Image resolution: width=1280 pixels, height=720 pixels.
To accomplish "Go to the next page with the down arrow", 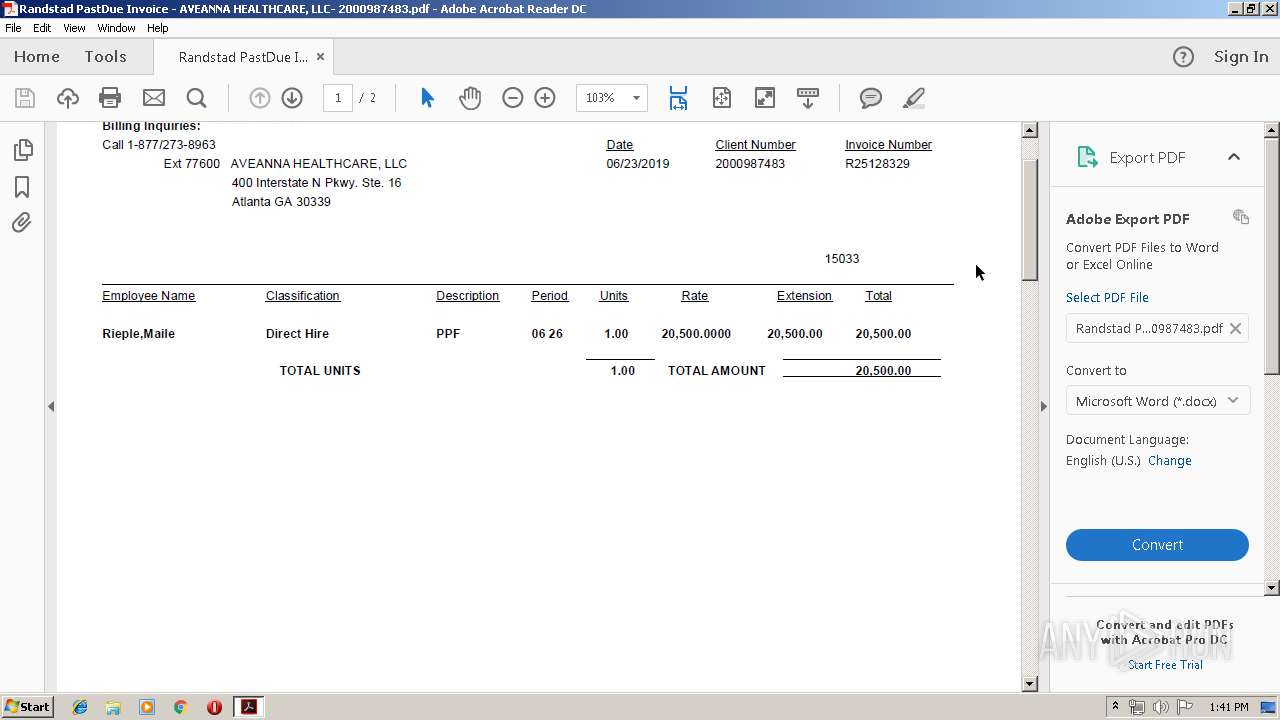I will [292, 98].
